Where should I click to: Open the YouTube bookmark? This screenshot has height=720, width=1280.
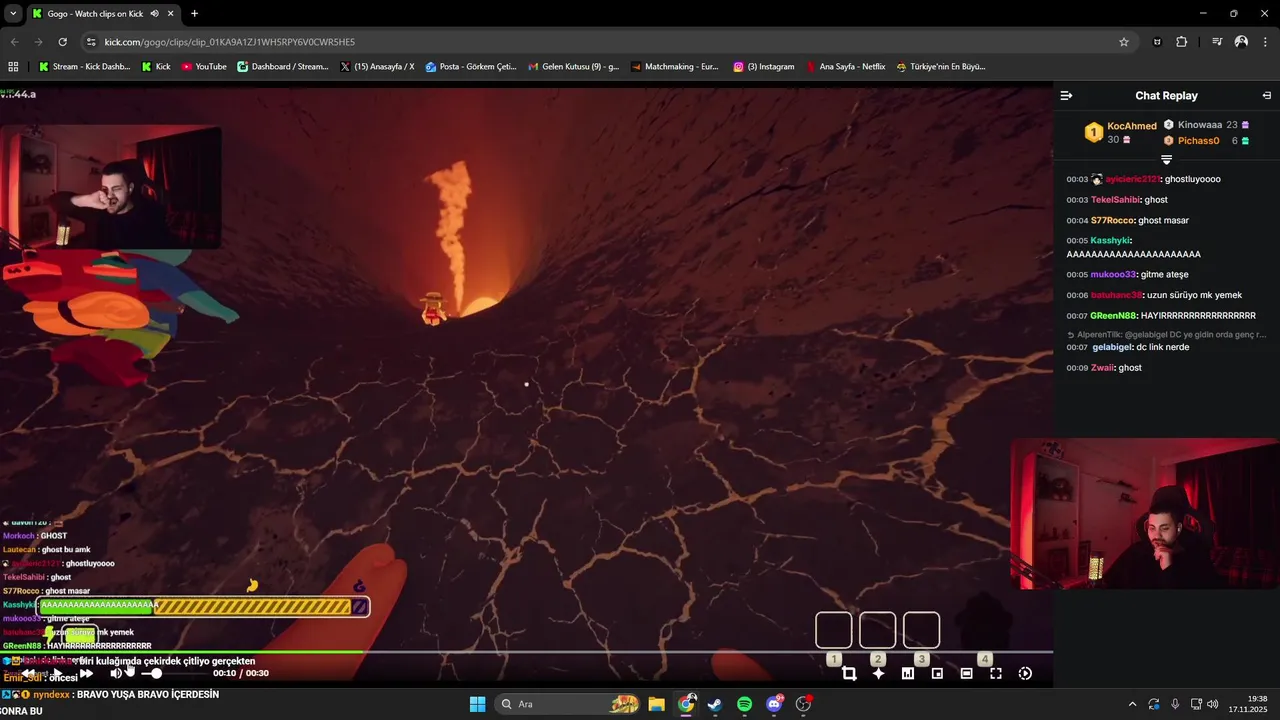coord(204,67)
